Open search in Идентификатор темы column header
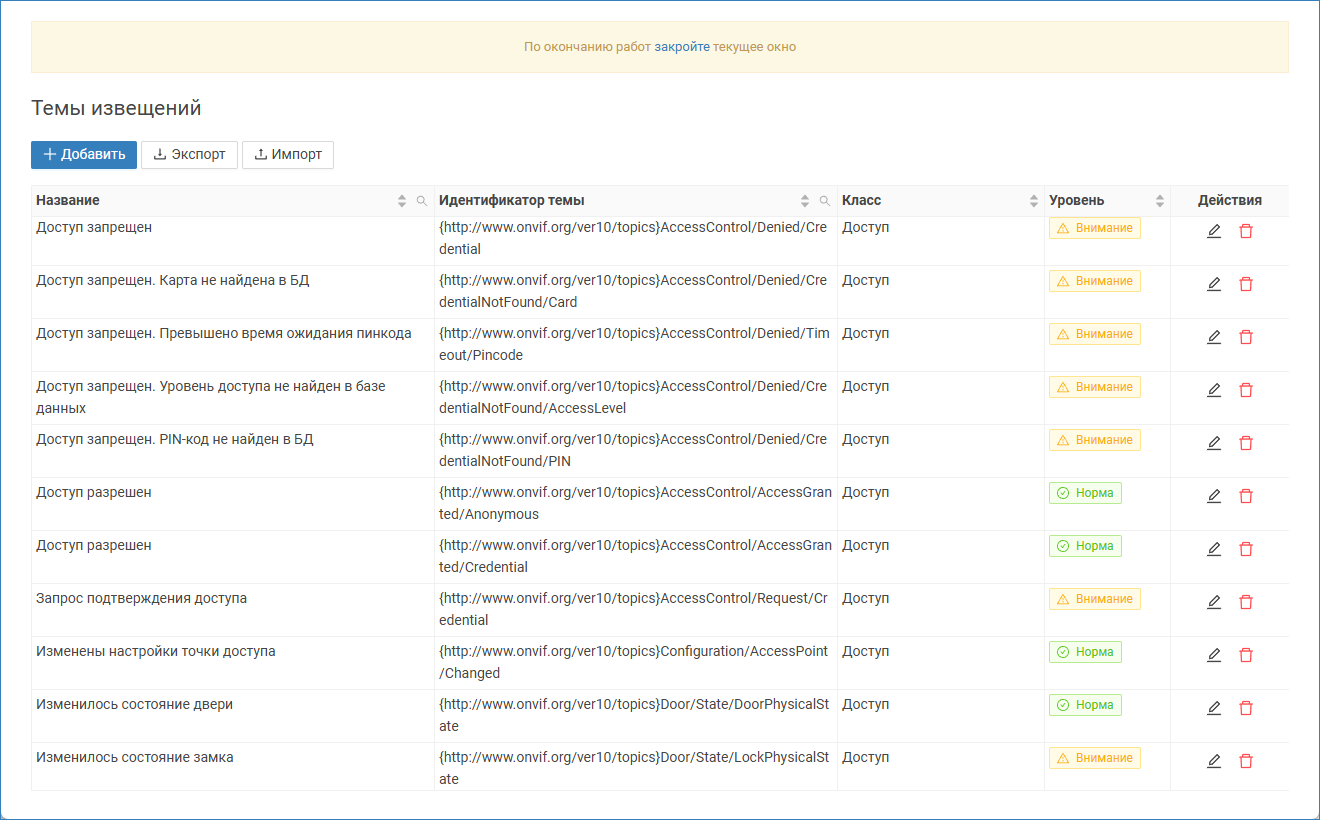Screen dimensions: 1320x820 [x=825, y=201]
